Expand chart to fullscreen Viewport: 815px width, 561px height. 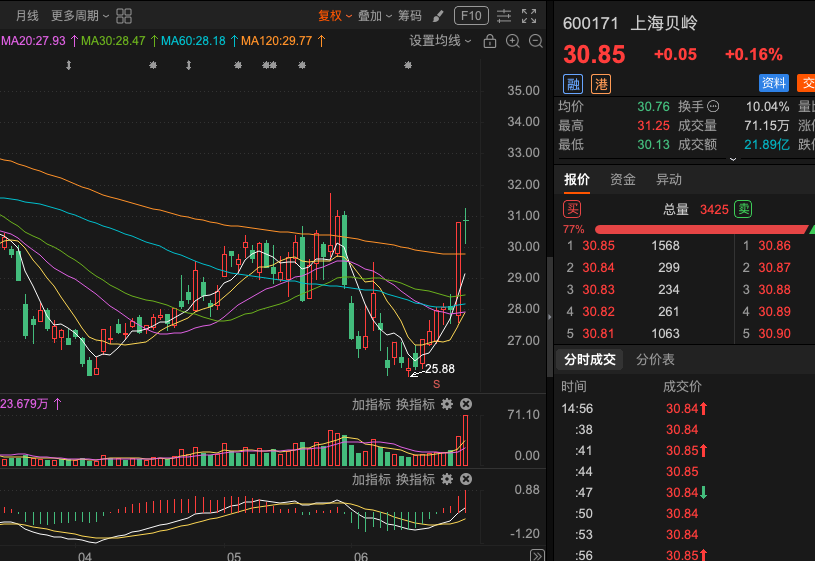pyautogui.click(x=529, y=16)
